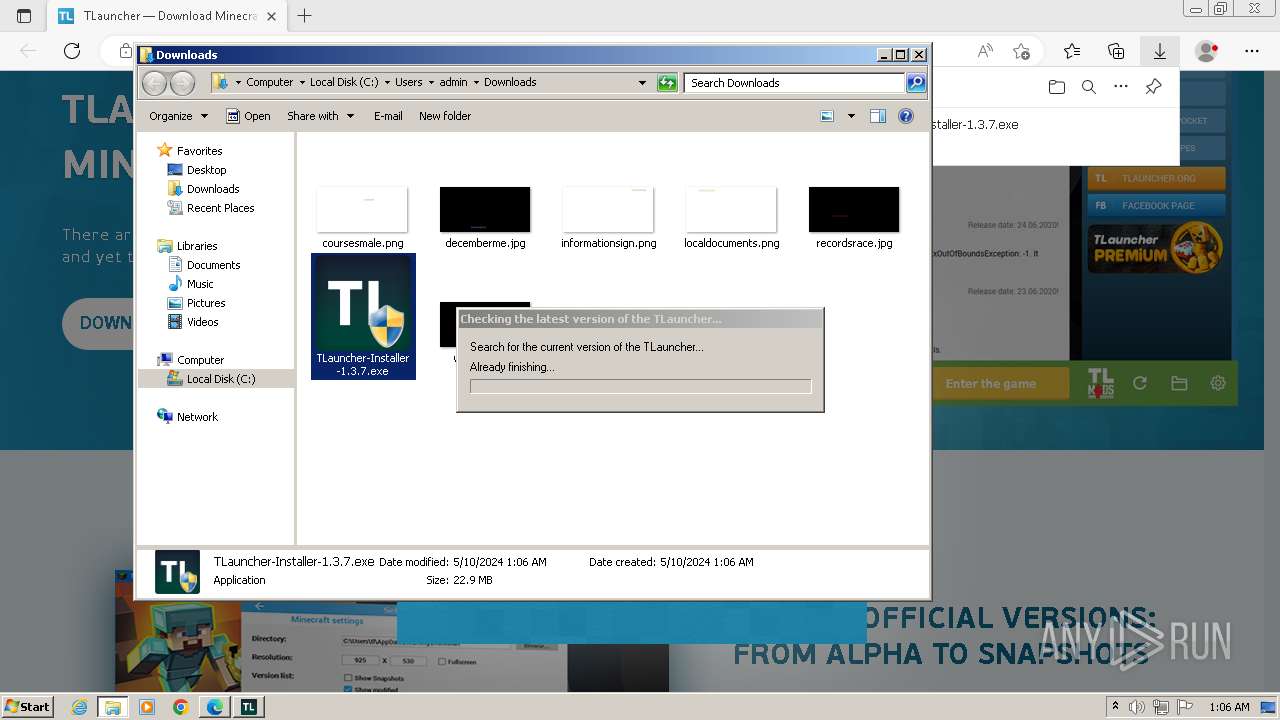Open downloads folder icon in Edge flyout
Screen dimensions: 1280x720
point(1057,87)
